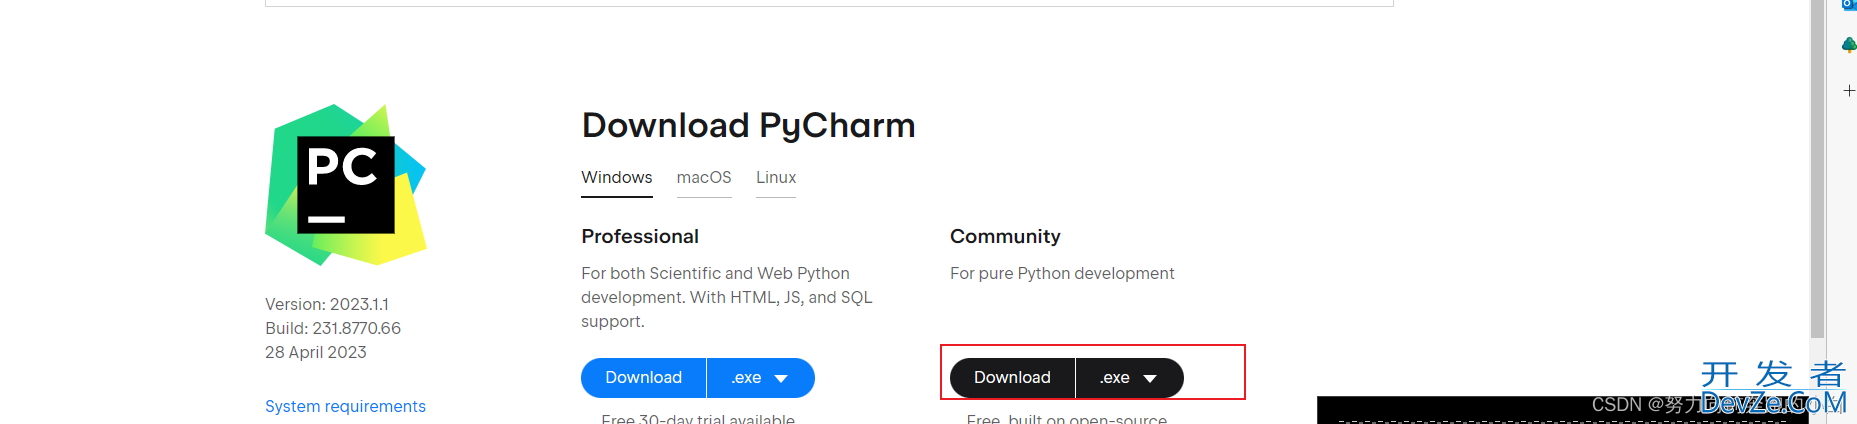This screenshot has width=1857, height=424.
Task: Click the page vertical scrollbar thumb
Action: 1818,170
